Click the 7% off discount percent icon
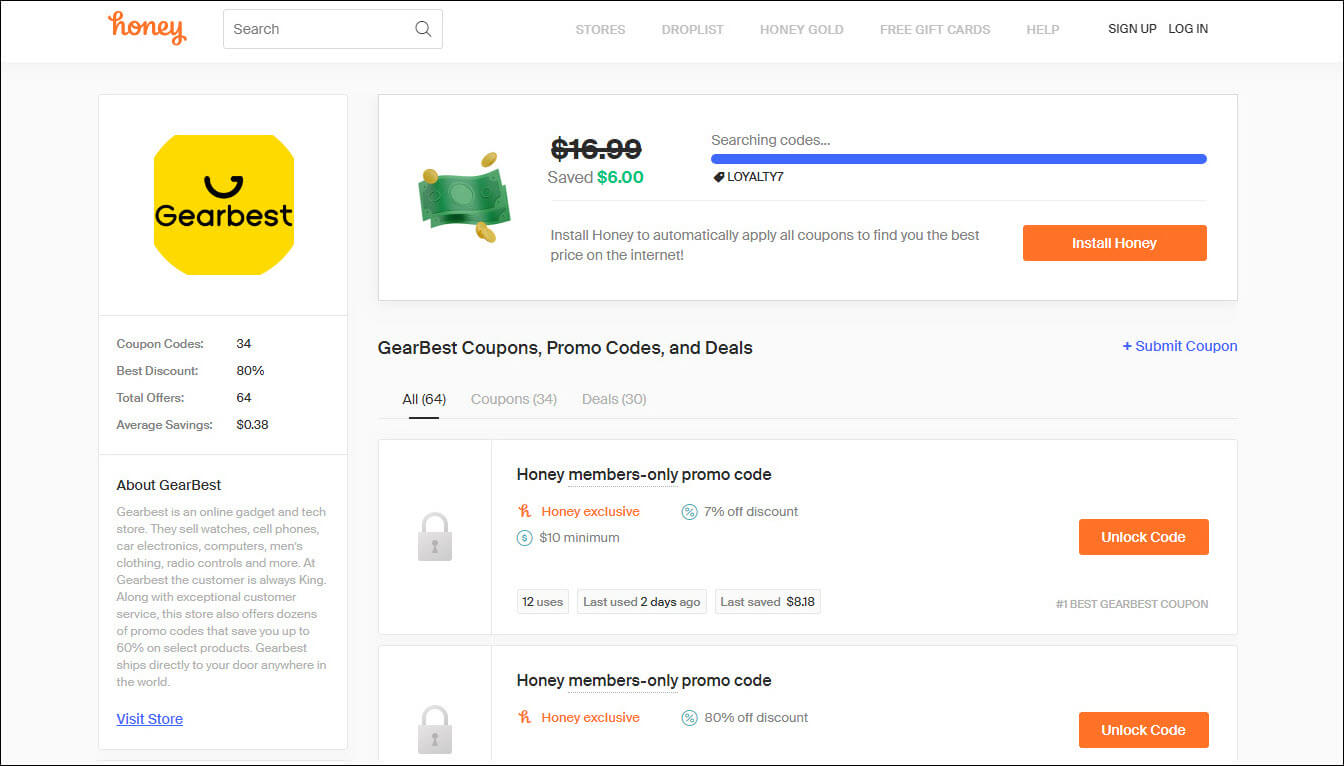The width and height of the screenshot is (1344, 766). click(x=689, y=512)
